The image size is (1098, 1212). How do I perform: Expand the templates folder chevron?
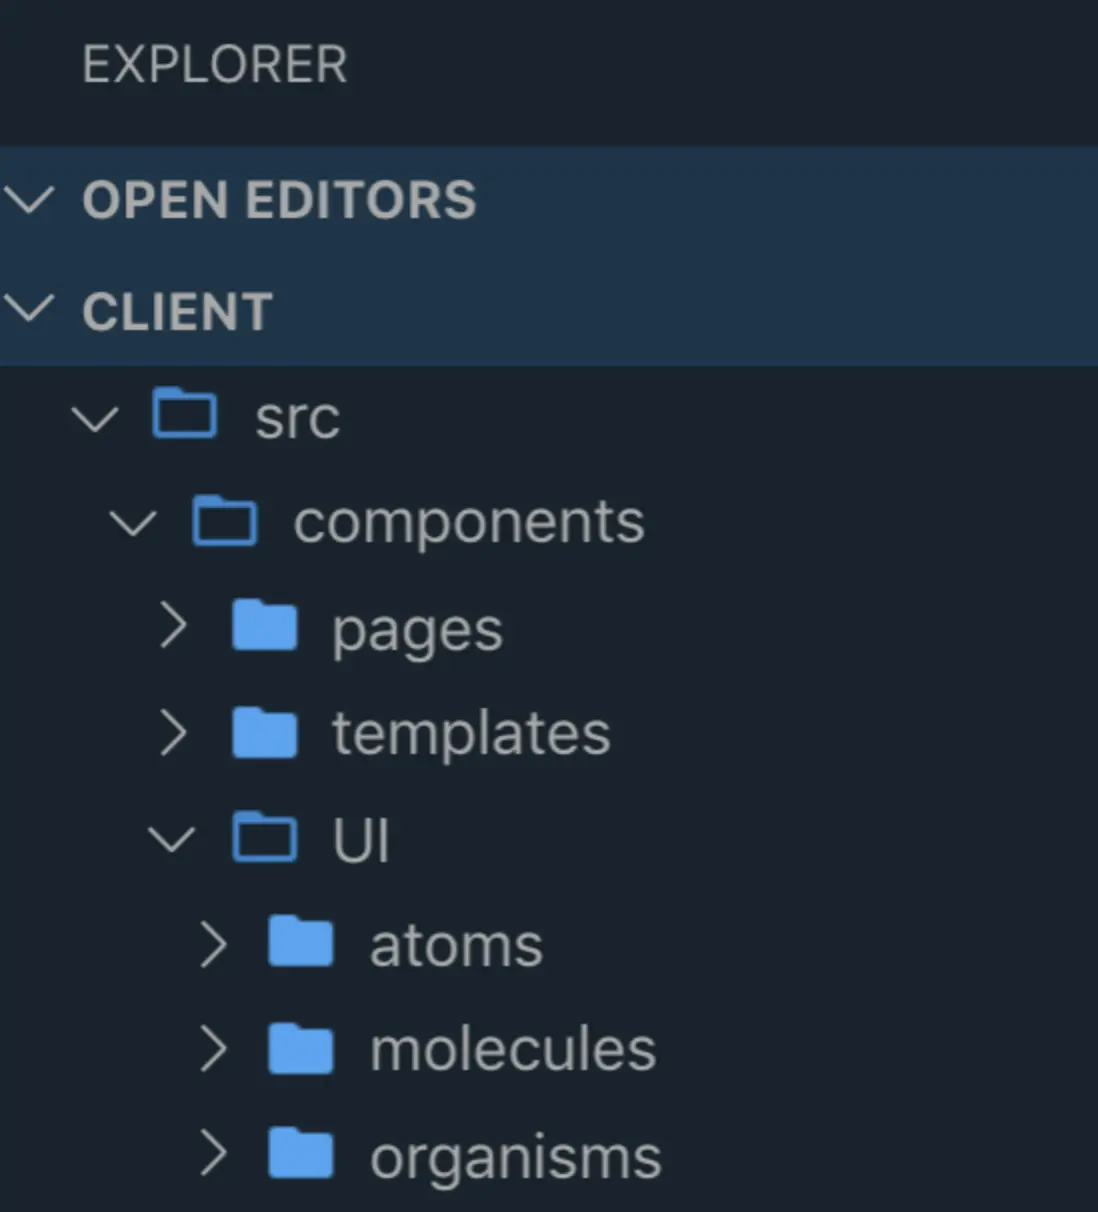(x=174, y=733)
